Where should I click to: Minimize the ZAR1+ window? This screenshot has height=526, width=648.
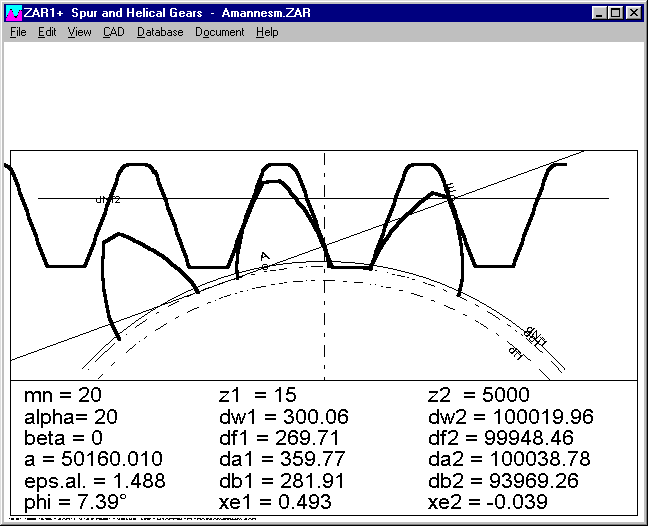pyautogui.click(x=599, y=13)
